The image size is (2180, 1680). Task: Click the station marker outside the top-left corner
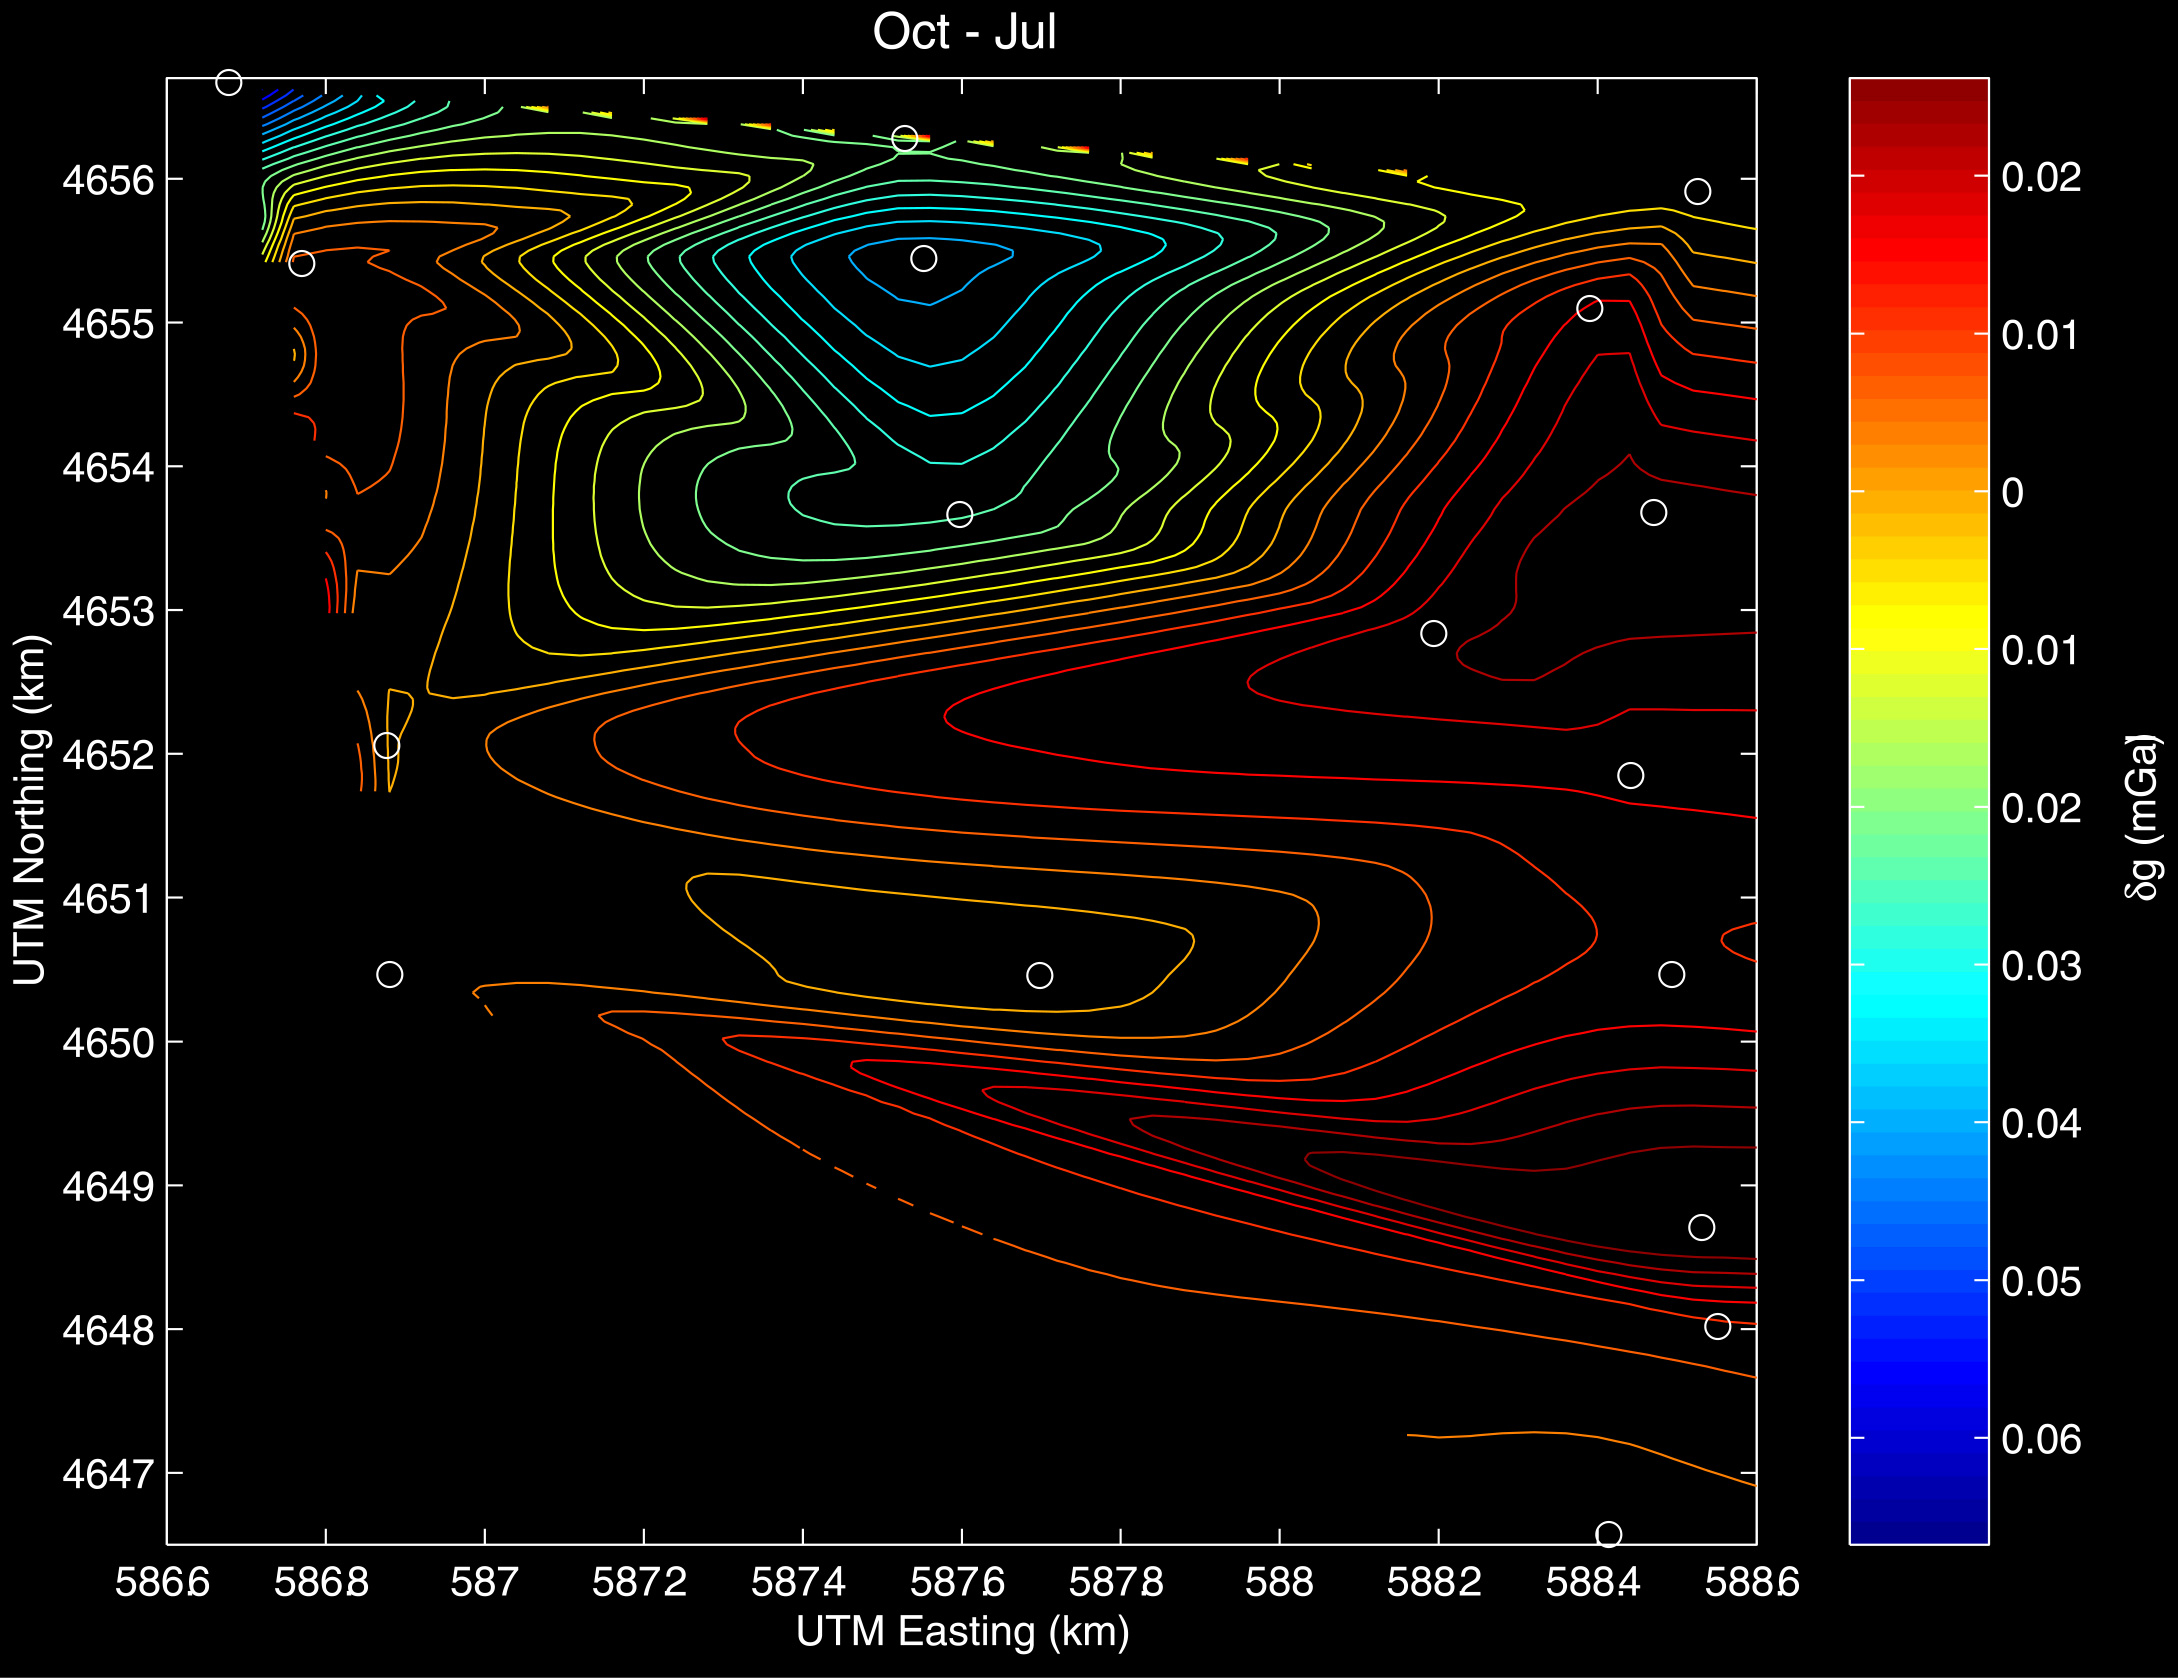coord(229,83)
